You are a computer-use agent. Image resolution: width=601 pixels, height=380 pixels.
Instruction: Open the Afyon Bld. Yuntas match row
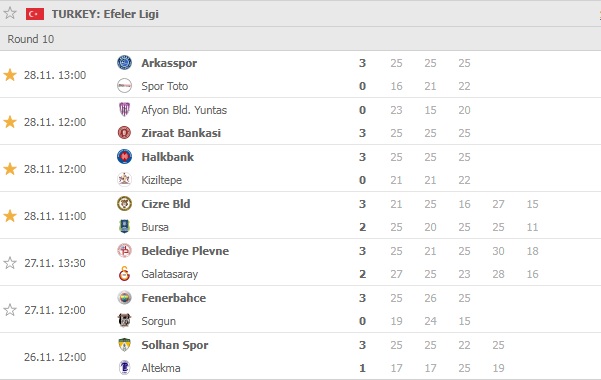300,122
